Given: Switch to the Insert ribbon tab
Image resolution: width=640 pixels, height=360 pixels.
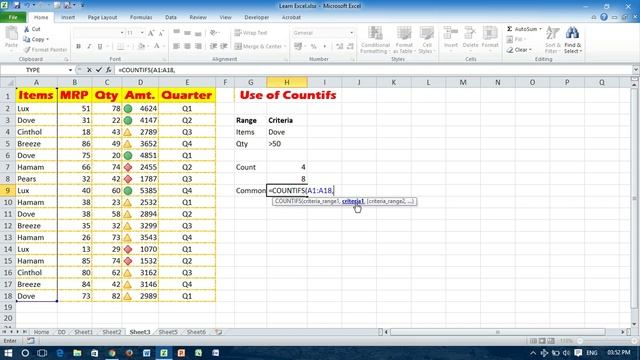Looking at the screenshot, I should (x=68, y=18).
